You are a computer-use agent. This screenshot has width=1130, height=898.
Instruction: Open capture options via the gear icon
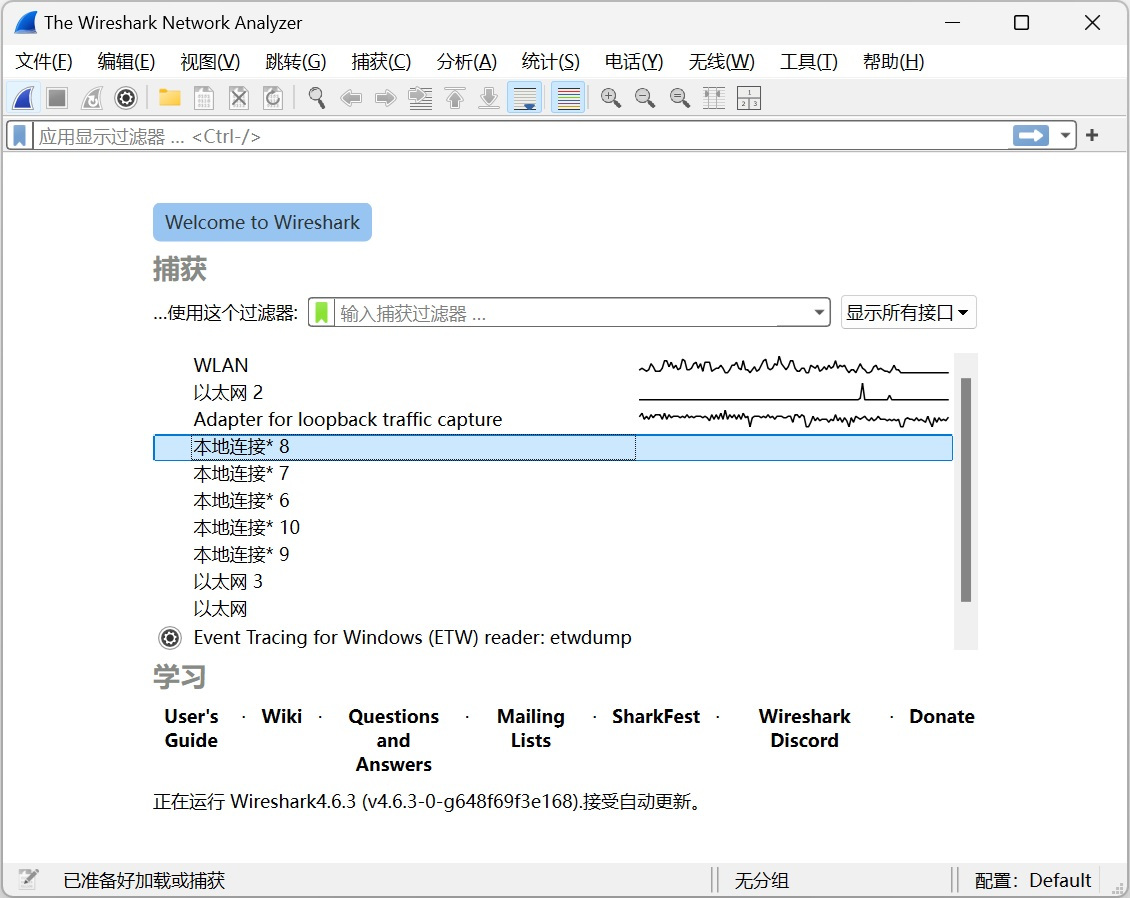pos(125,97)
